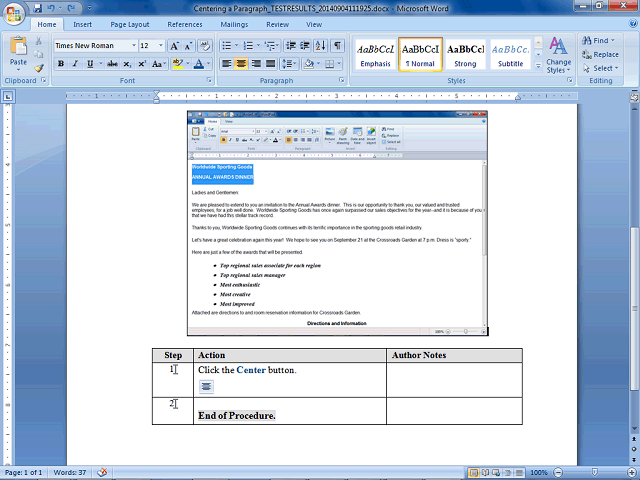Redo the last action
Image resolution: width=640 pixels, height=480 pixels.
click(x=71, y=8)
